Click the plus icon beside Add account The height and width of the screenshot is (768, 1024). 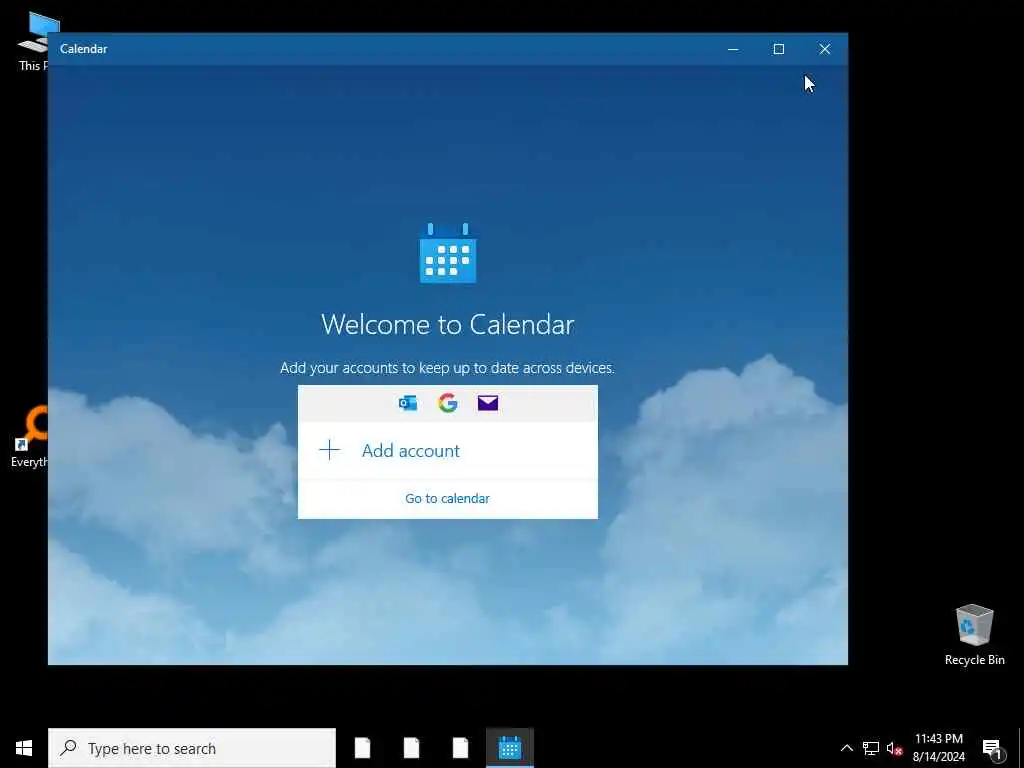tap(329, 450)
